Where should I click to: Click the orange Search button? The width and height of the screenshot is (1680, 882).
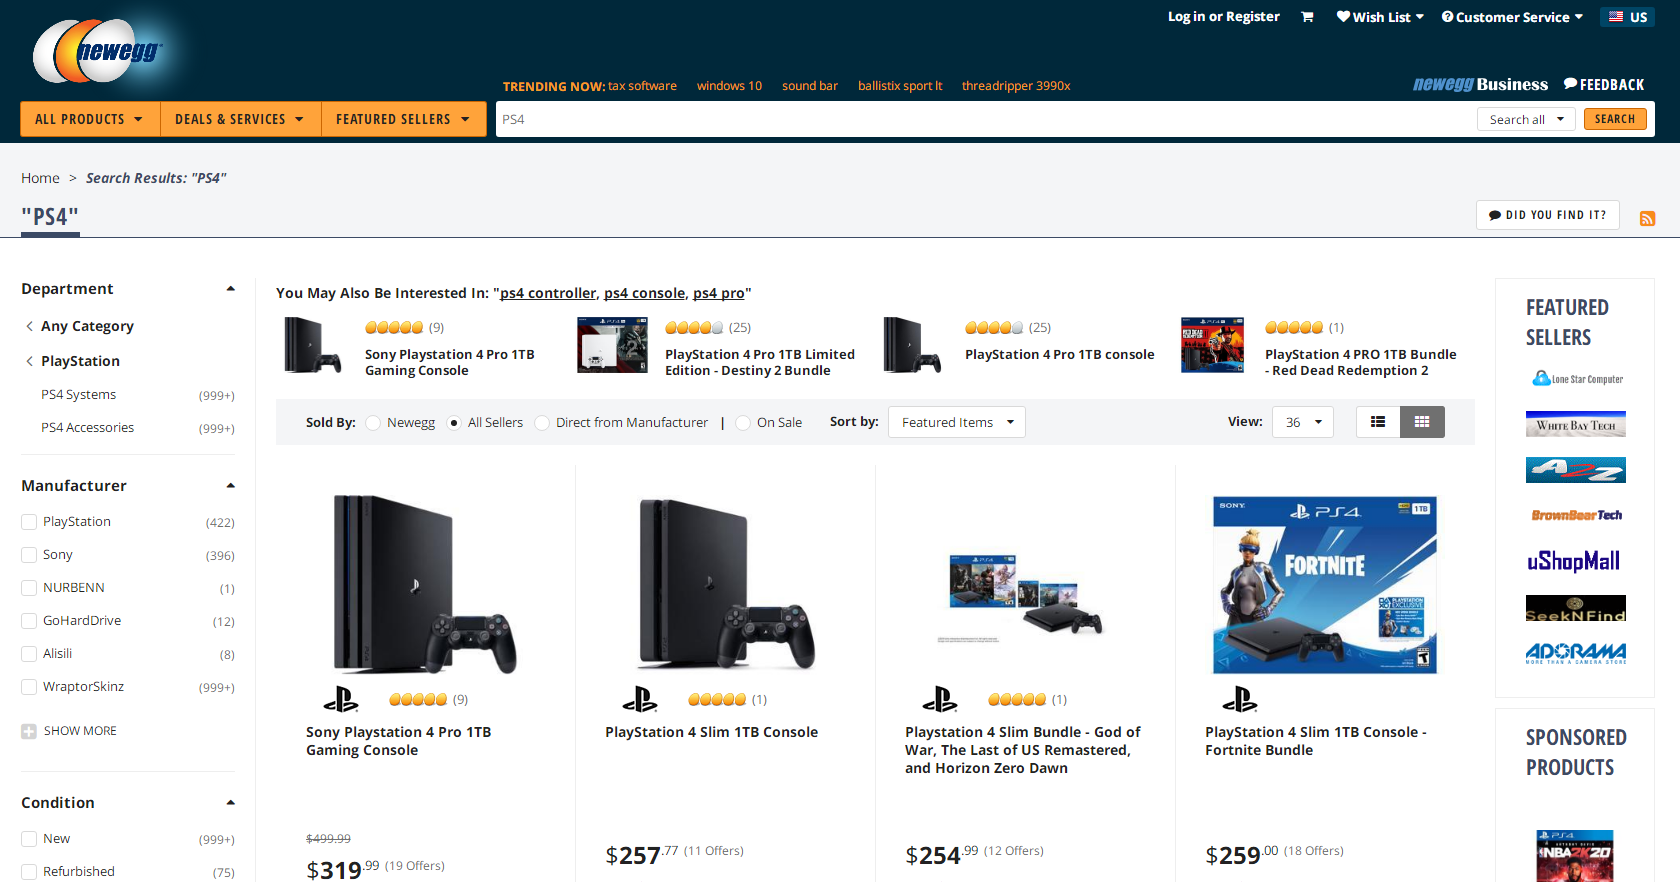pyautogui.click(x=1615, y=119)
